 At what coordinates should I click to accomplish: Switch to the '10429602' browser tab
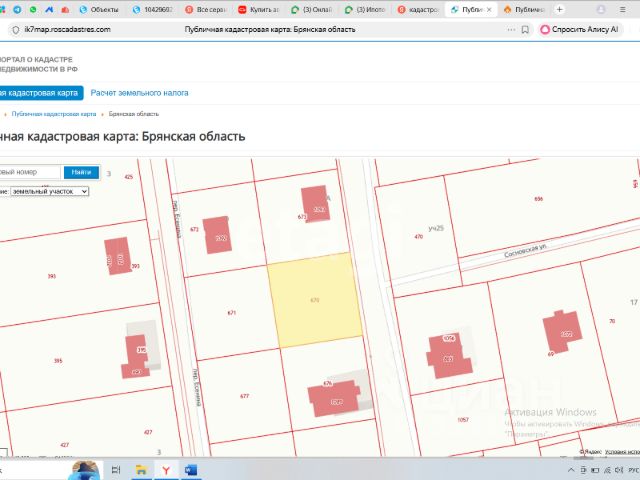153,9
